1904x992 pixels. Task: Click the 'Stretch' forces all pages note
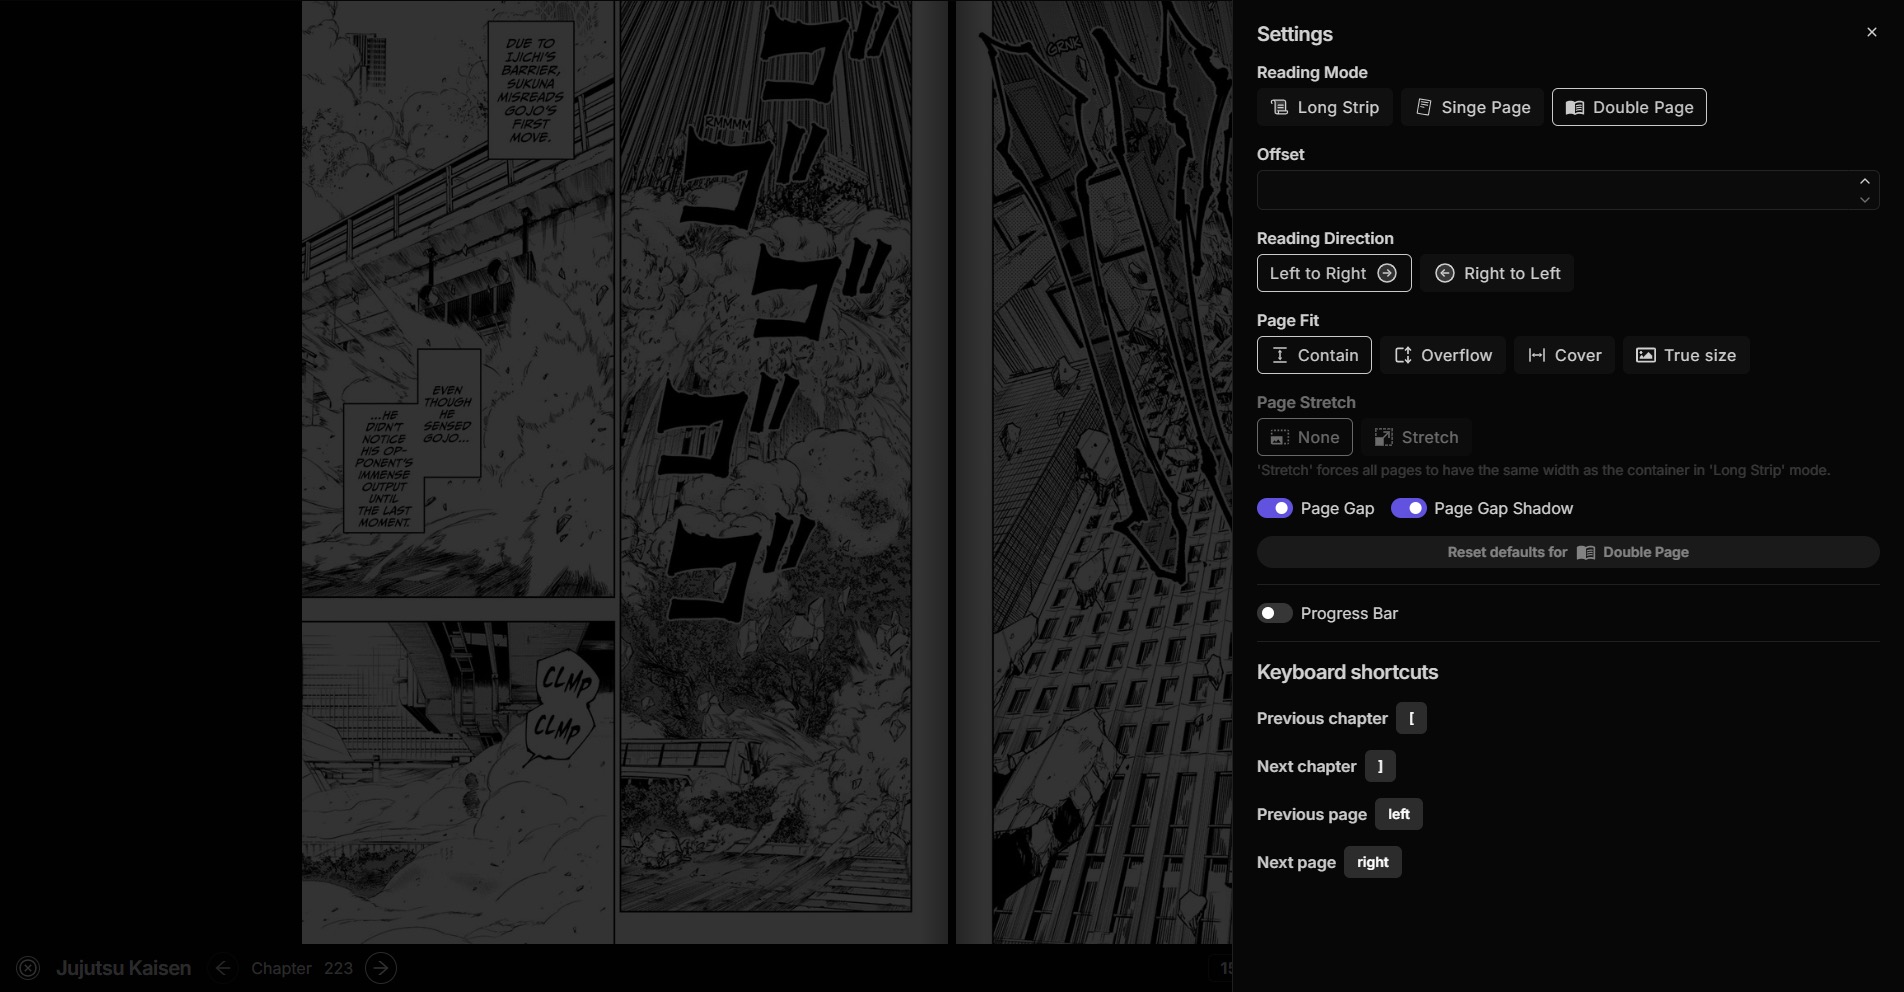pos(1543,470)
